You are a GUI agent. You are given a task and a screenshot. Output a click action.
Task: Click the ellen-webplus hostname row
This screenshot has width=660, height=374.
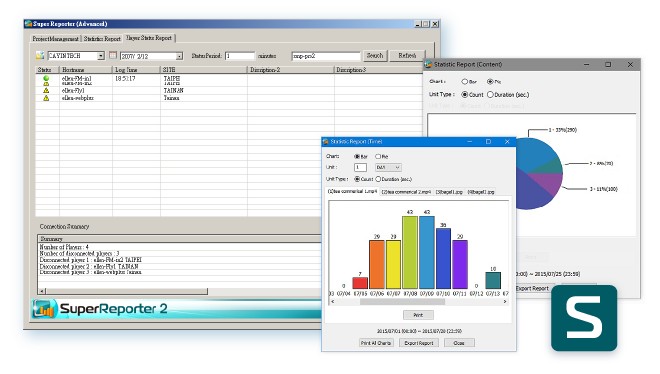(x=77, y=98)
